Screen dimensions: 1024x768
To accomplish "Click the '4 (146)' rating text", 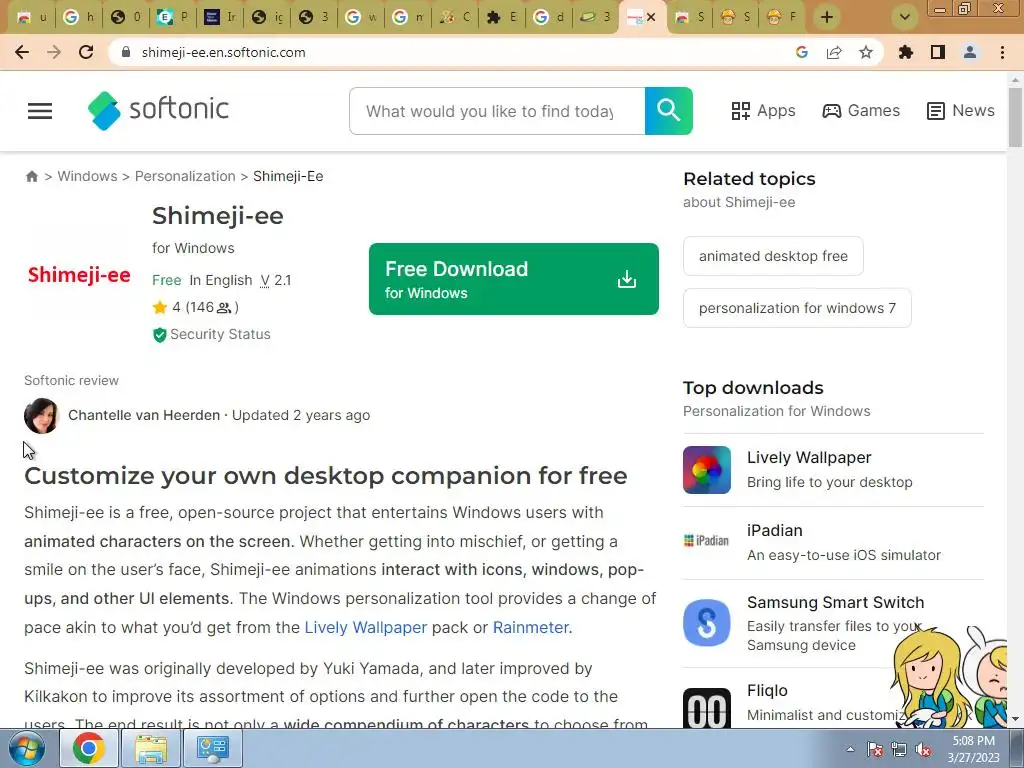I will click(x=205, y=307).
